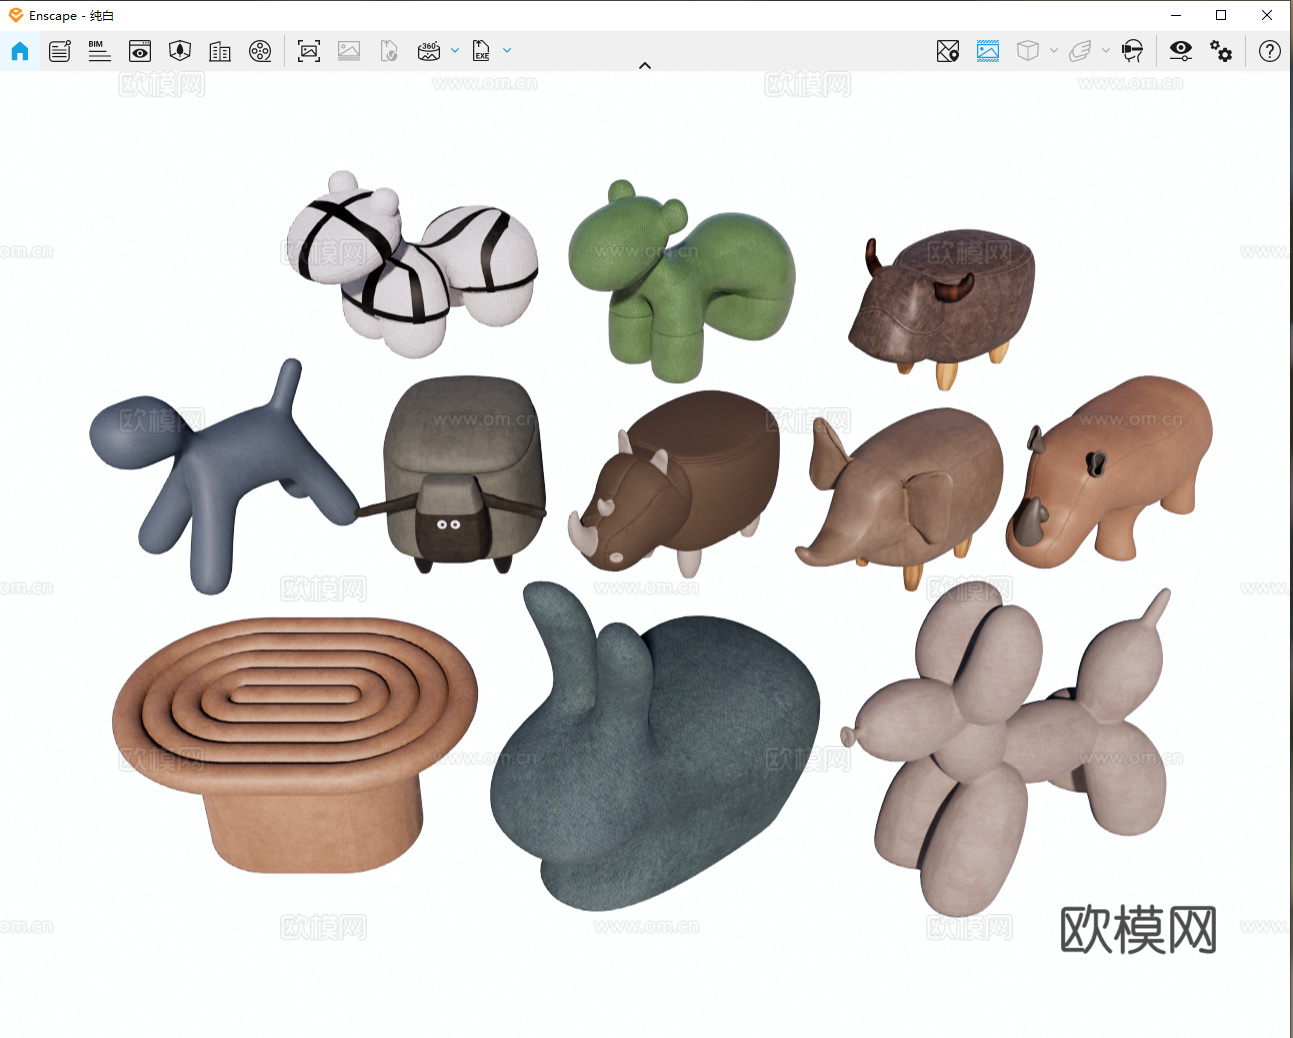
Task: Open the Visual Settings eye icon
Action: click(1181, 51)
